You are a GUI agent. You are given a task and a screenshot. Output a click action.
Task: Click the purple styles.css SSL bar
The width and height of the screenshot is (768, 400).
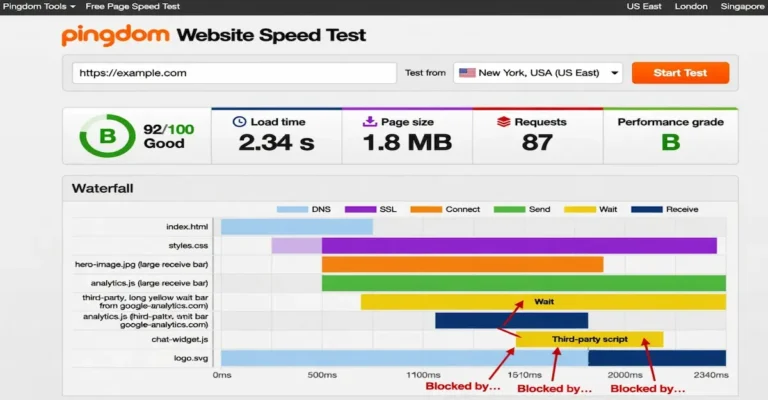(519, 246)
